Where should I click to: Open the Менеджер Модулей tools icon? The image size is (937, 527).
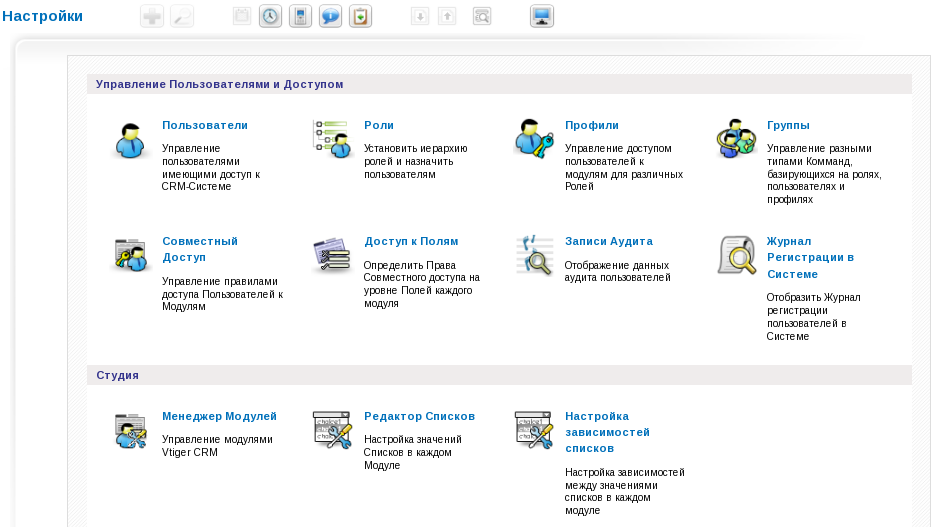tap(130, 430)
